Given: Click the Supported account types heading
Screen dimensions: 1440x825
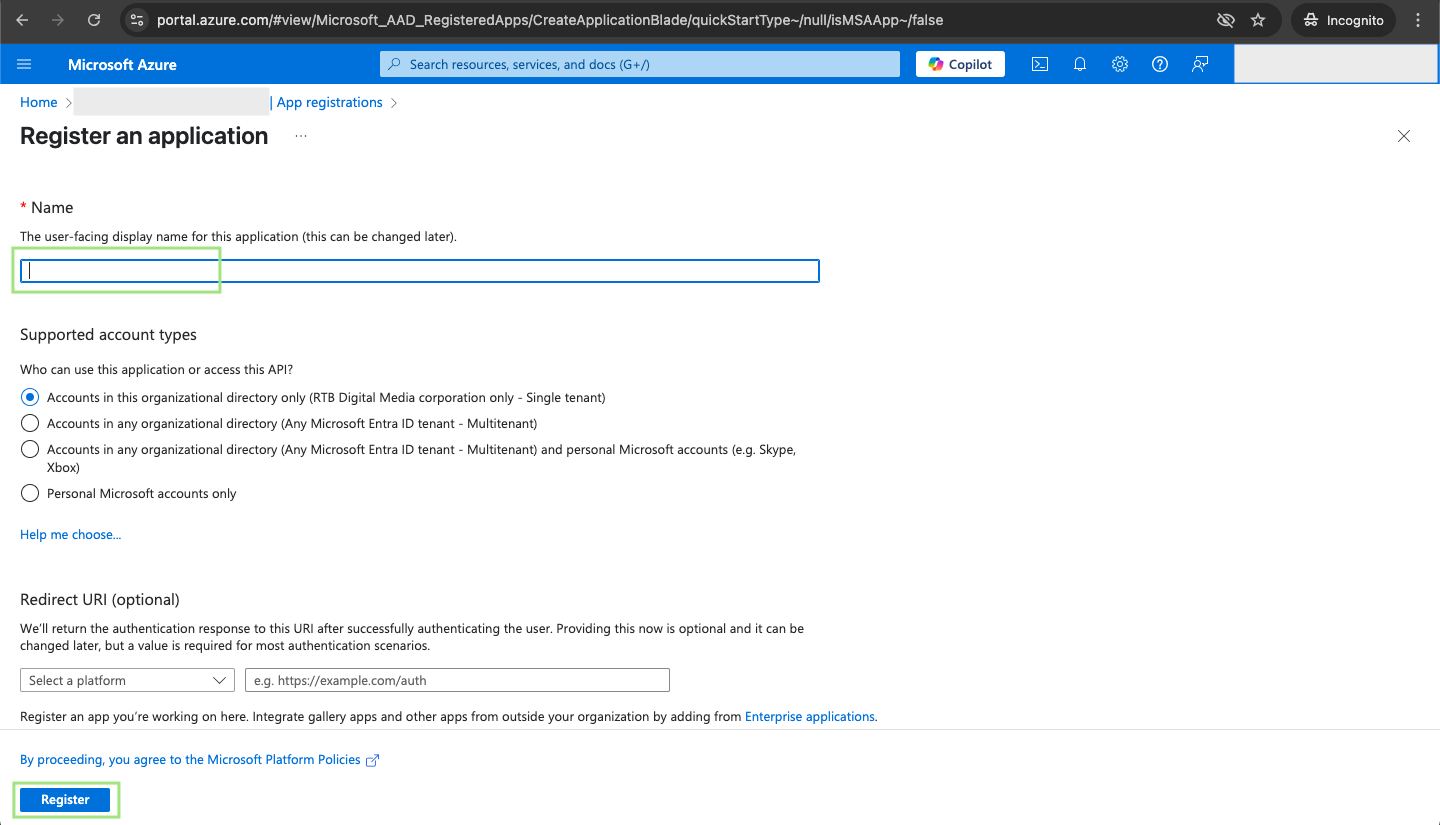Looking at the screenshot, I should [108, 335].
